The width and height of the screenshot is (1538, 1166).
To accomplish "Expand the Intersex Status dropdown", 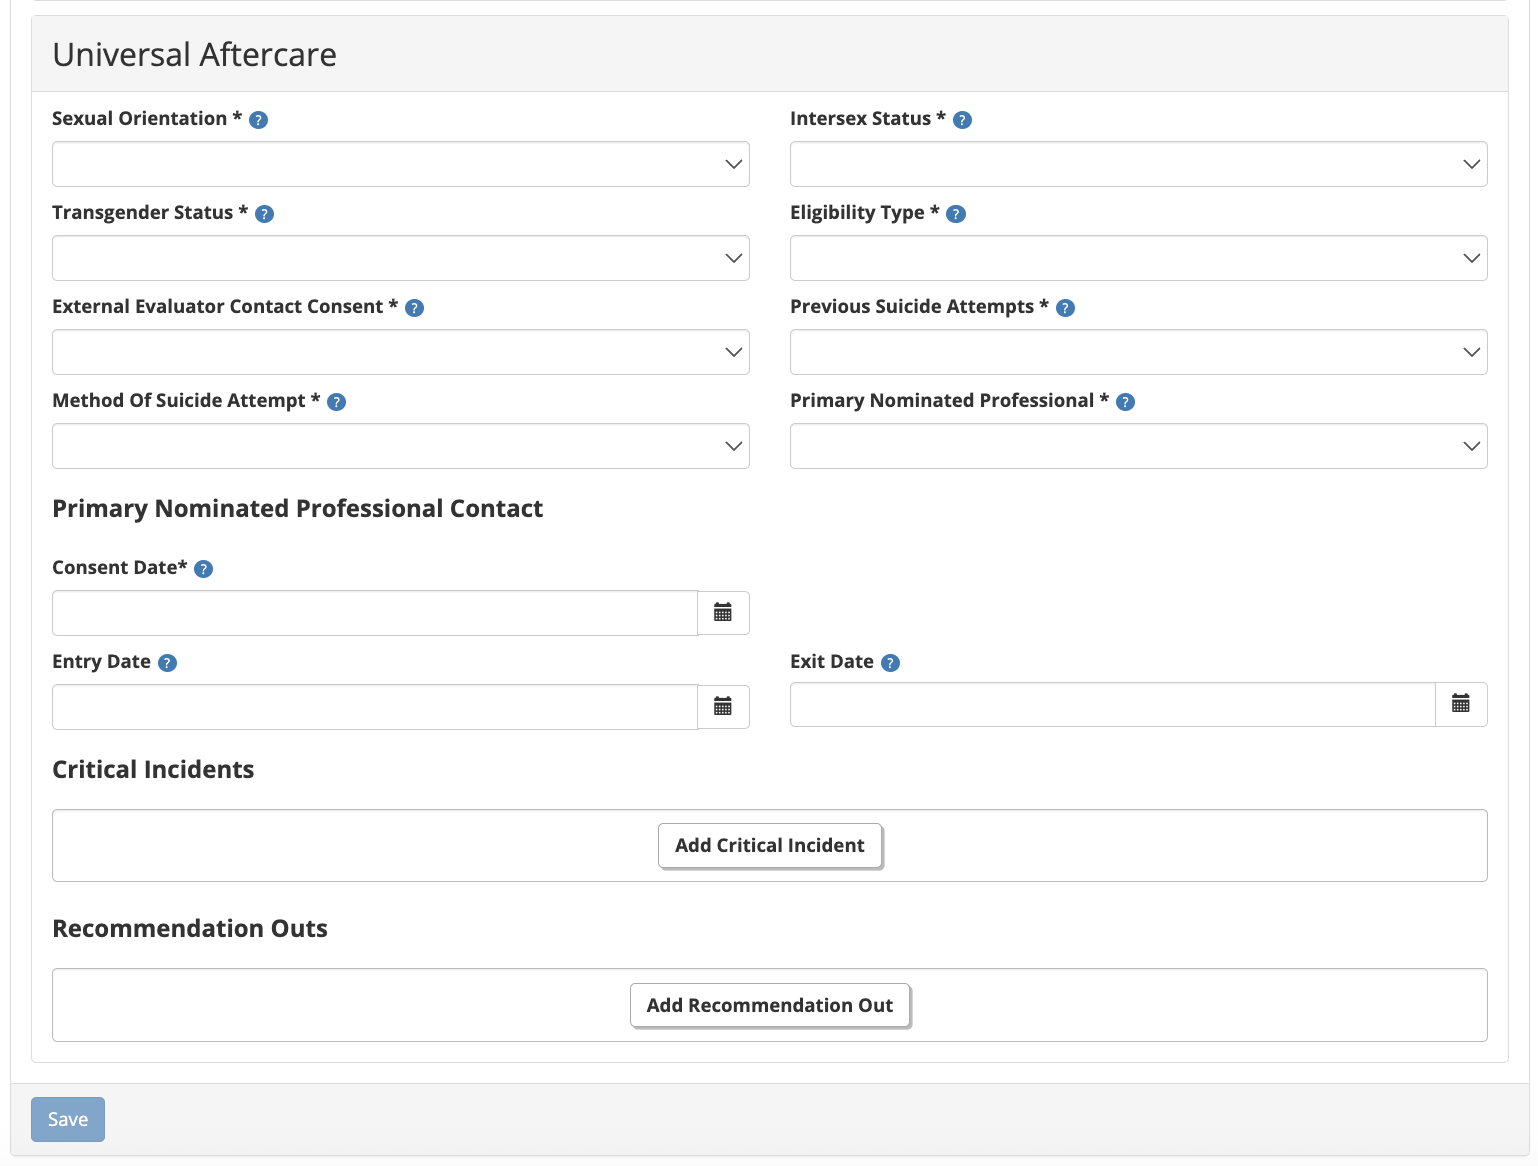I will click(x=1138, y=164).
